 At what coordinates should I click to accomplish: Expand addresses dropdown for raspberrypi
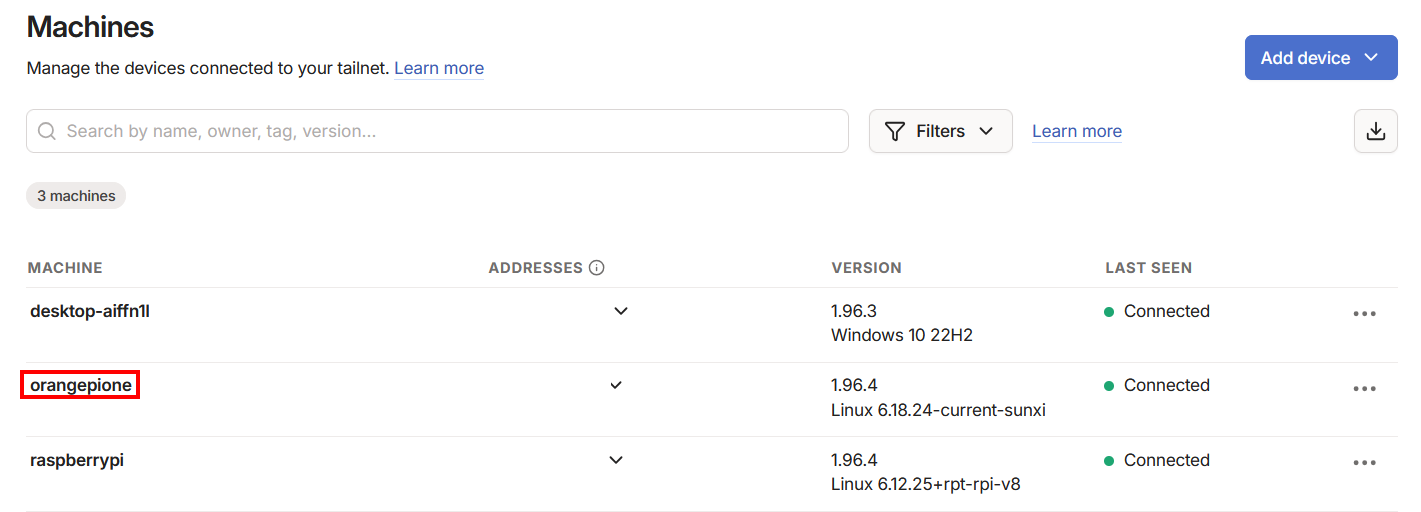click(616, 460)
